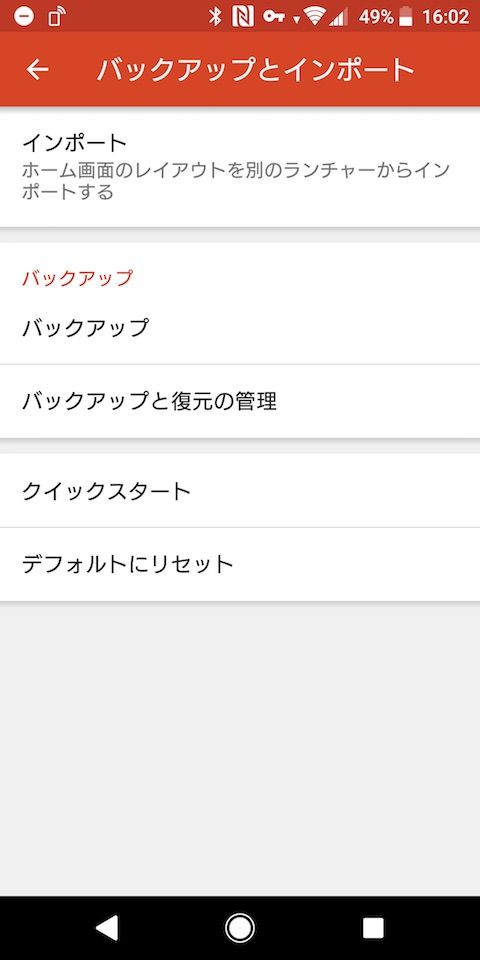Tap the do-not-disturb status icon
Viewport: 480px width, 960px height.
(x=23, y=17)
